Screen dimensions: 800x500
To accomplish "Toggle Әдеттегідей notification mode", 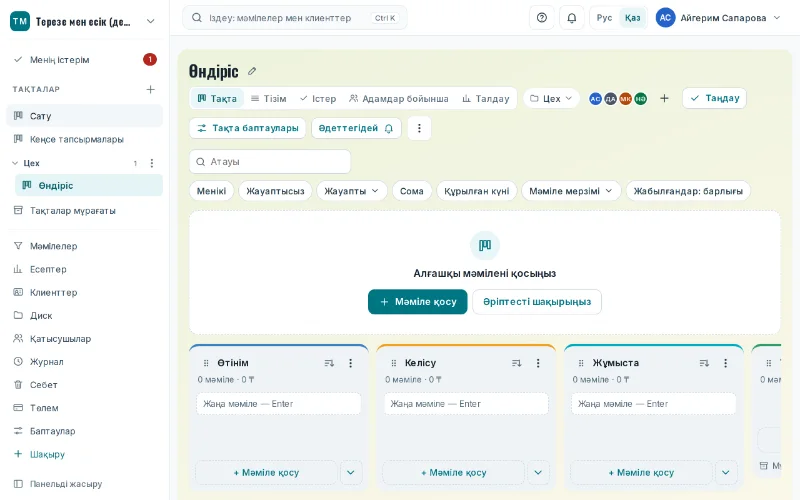I will click(356, 128).
